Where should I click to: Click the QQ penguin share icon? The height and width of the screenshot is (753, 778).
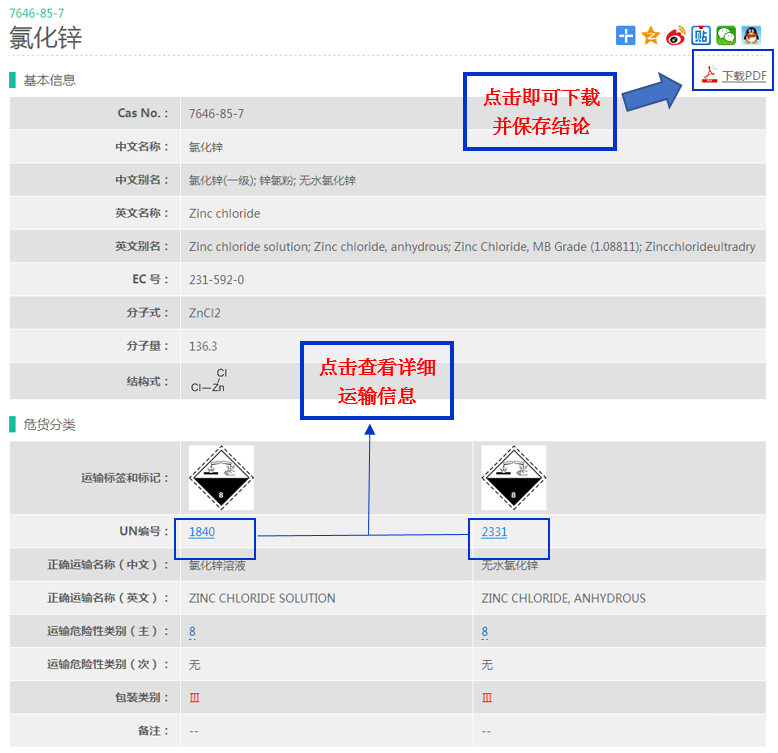(x=751, y=36)
